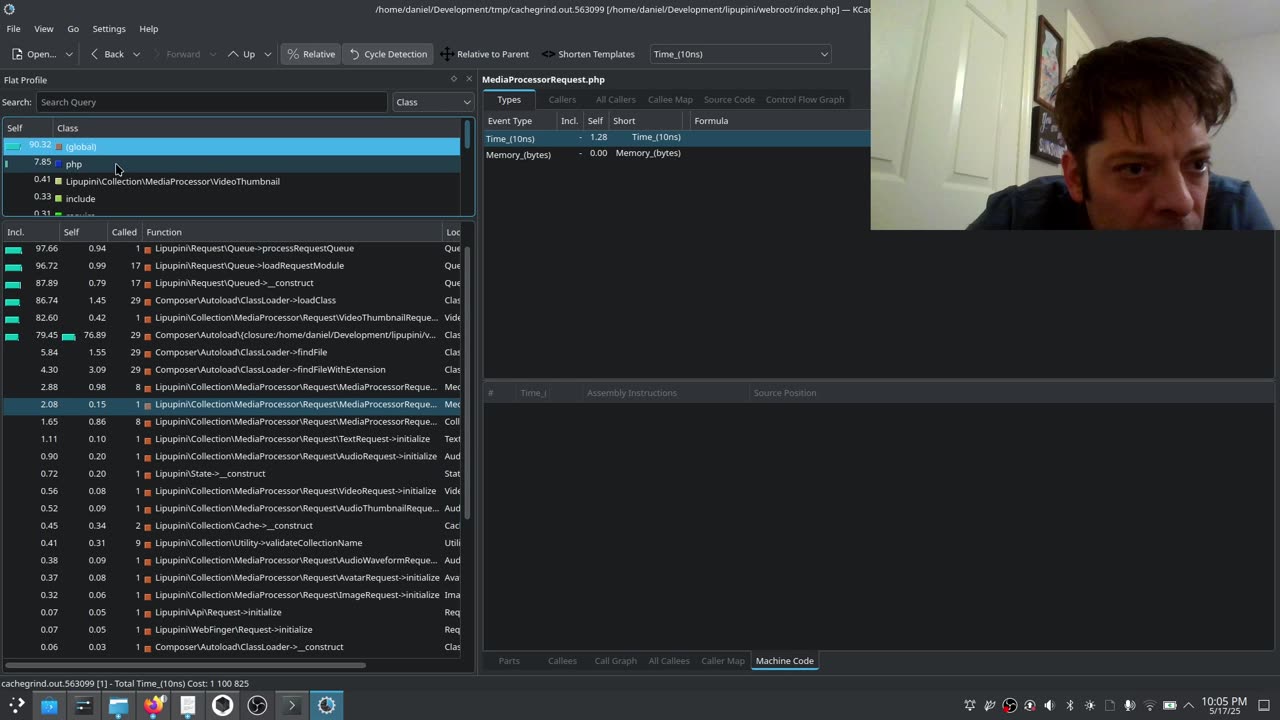
Task: Go Up to the caller function
Action: (241, 54)
